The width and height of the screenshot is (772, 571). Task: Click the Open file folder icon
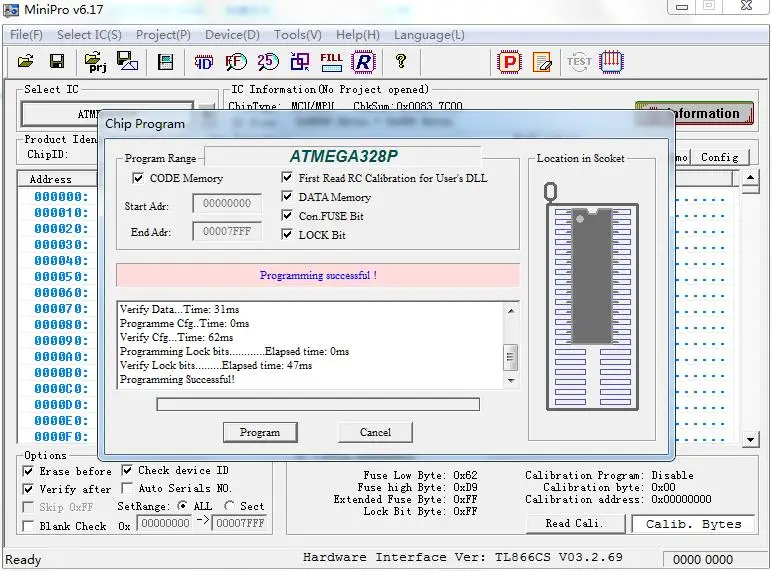pyautogui.click(x=27, y=62)
